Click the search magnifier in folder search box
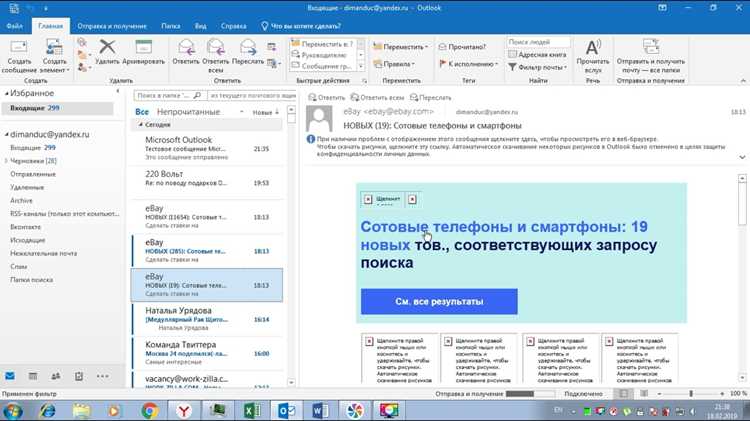750x421 pixels. point(197,96)
